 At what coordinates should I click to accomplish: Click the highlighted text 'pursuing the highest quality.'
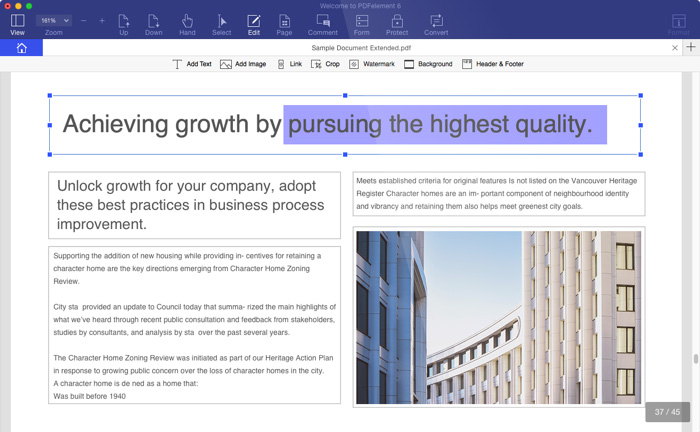click(445, 125)
